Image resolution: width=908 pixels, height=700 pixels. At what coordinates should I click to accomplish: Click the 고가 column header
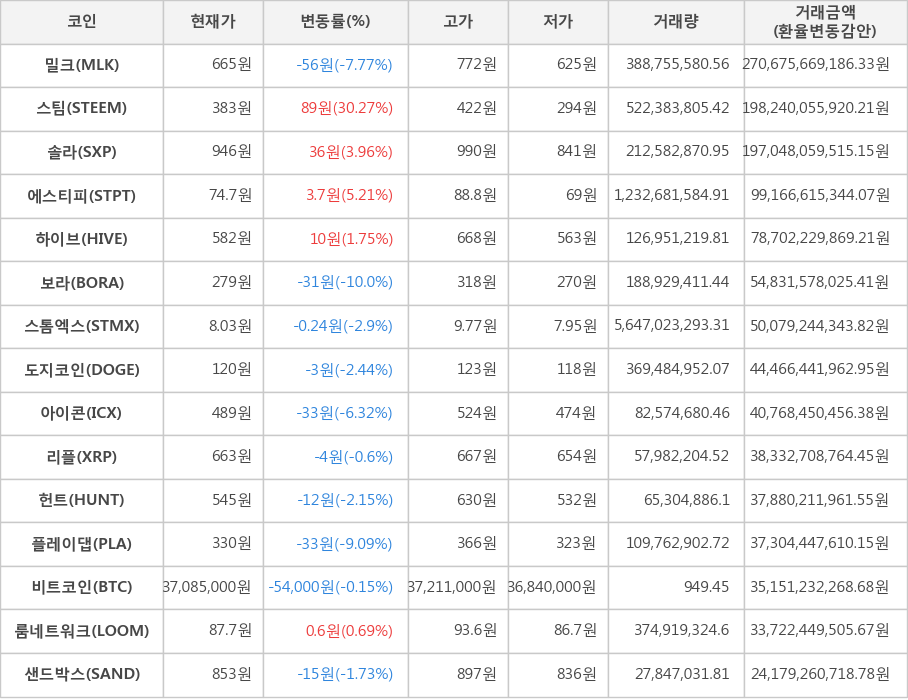click(458, 22)
